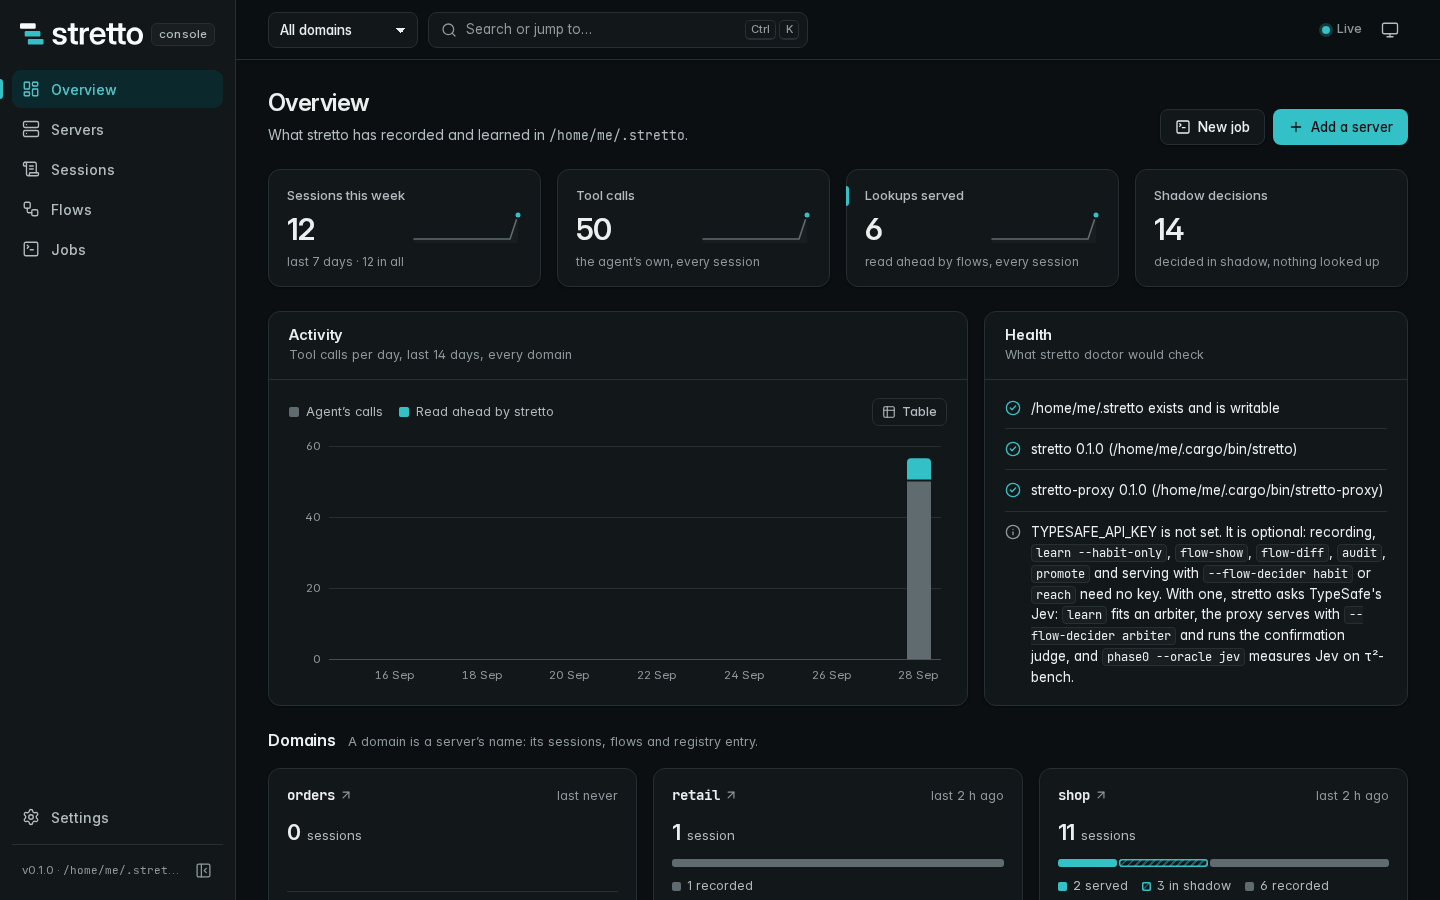The height and width of the screenshot is (900, 1440).
Task: Open the Overview grid icon in sidebar
Action: 31,89
